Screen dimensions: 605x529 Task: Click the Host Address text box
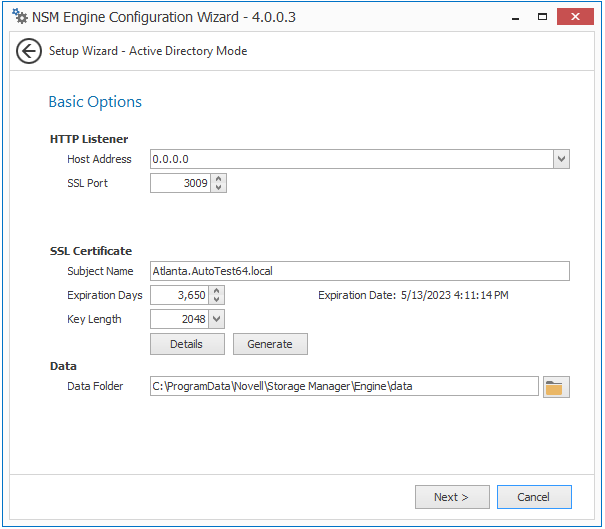coord(350,159)
